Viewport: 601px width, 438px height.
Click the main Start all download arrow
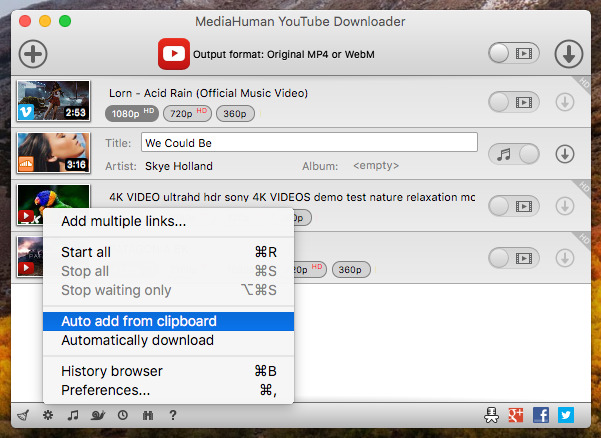[x=568, y=54]
